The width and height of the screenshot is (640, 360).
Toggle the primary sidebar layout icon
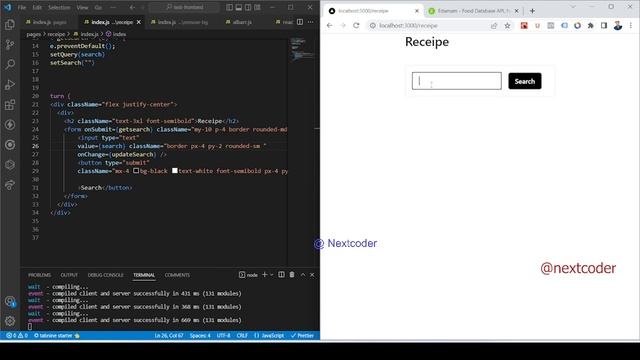click(229, 7)
